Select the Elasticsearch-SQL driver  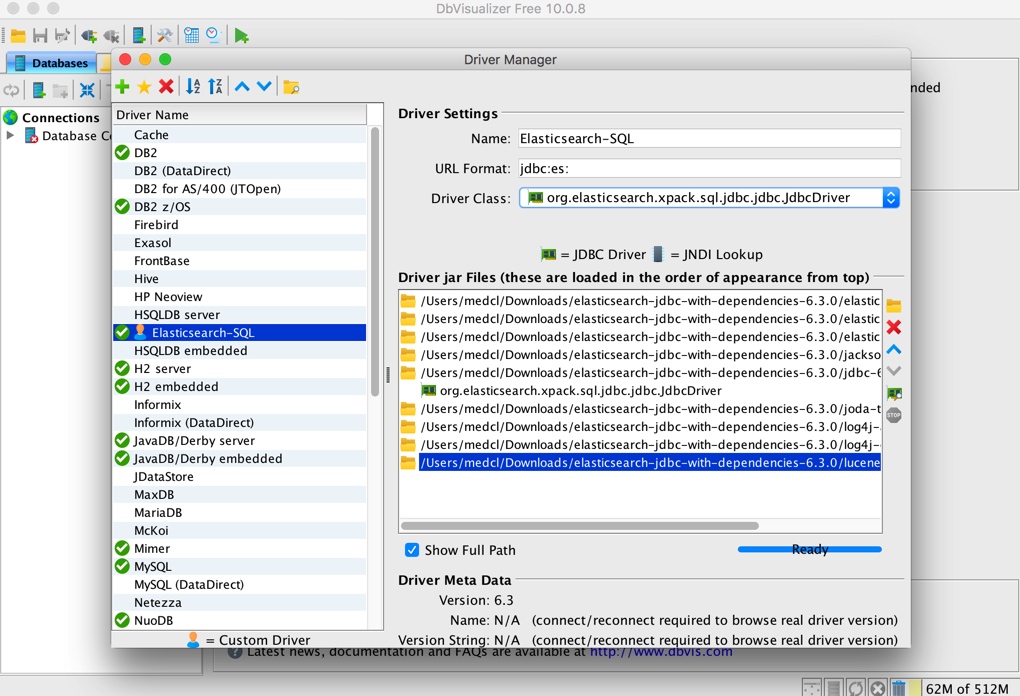[x=239, y=332]
